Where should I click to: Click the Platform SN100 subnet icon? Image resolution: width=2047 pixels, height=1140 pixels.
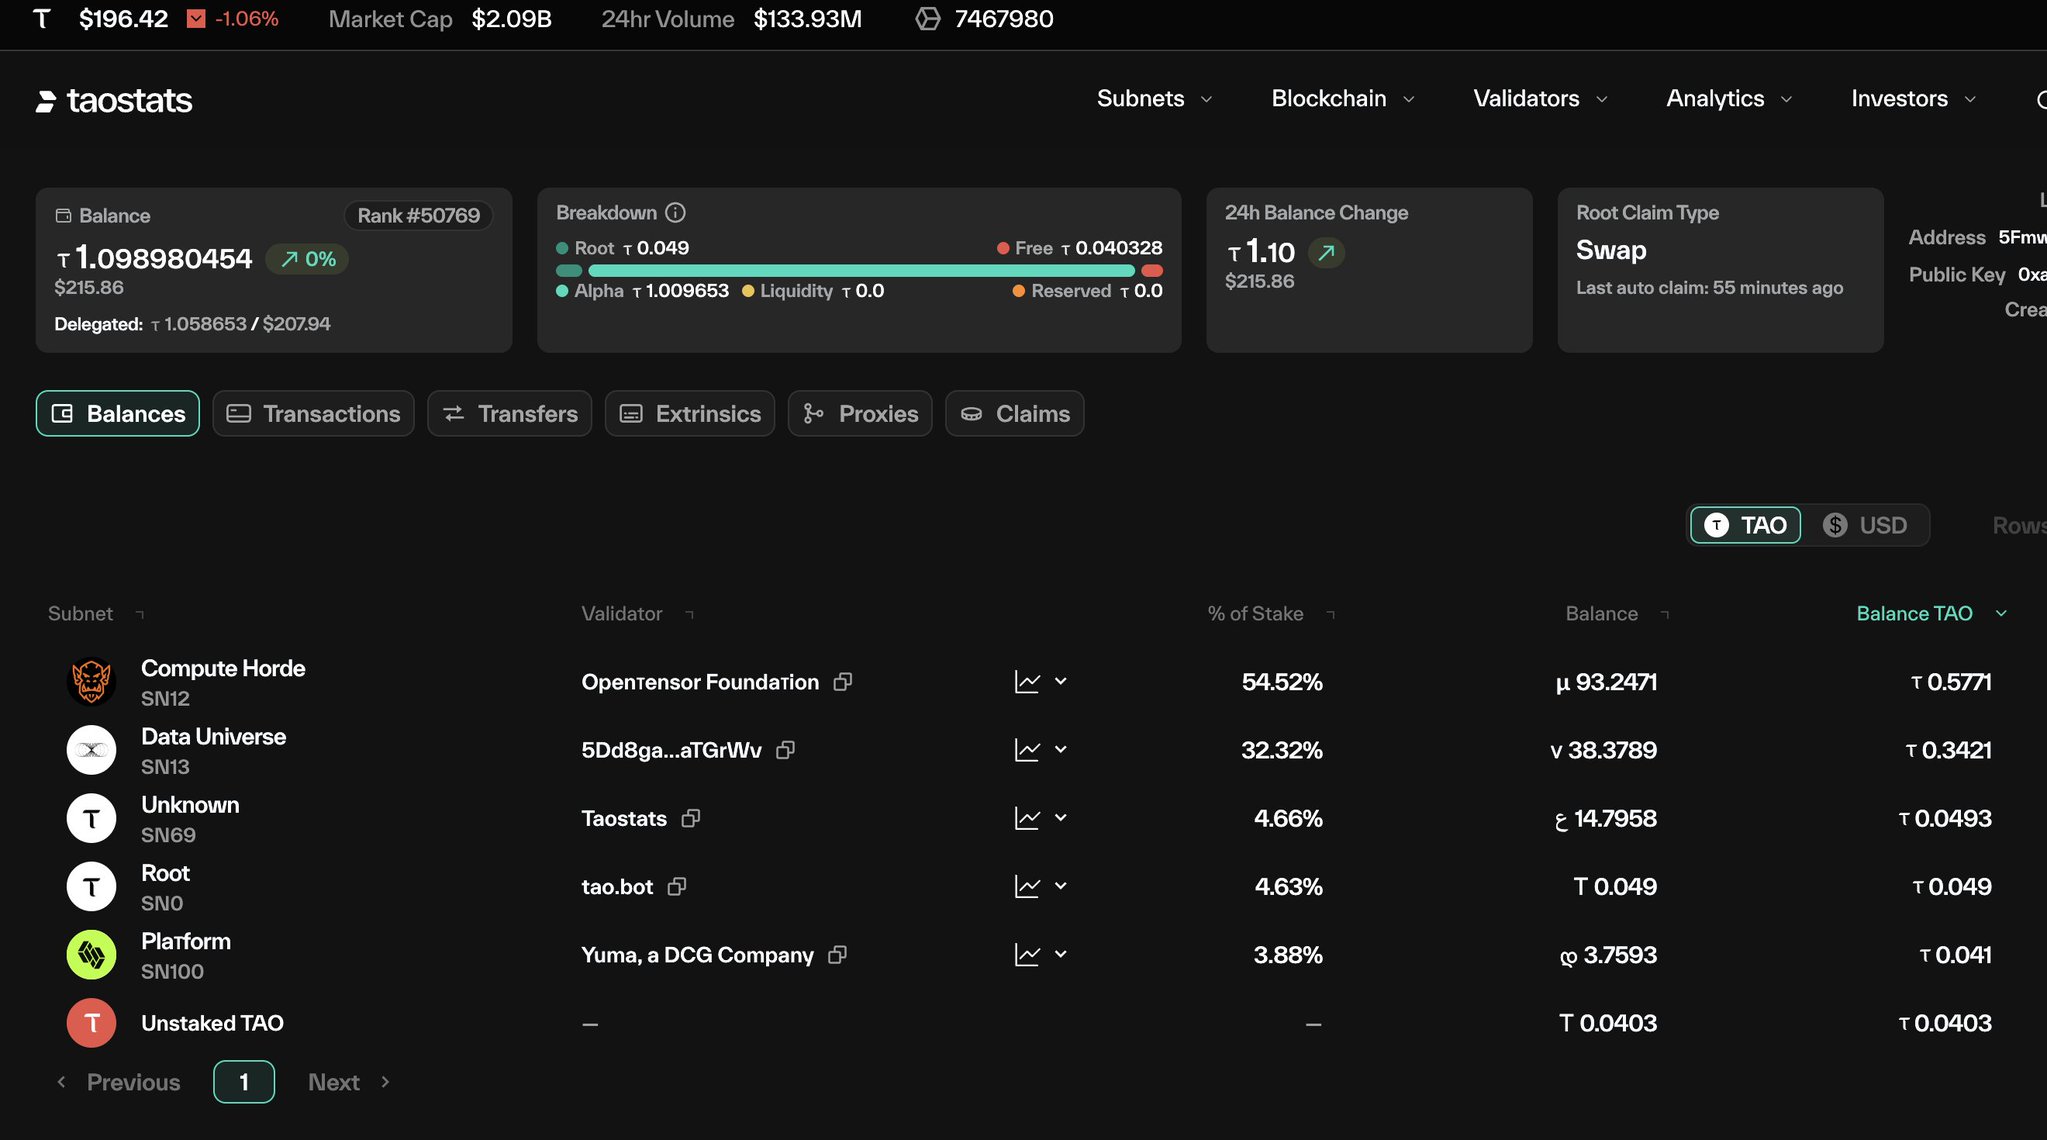(x=91, y=955)
